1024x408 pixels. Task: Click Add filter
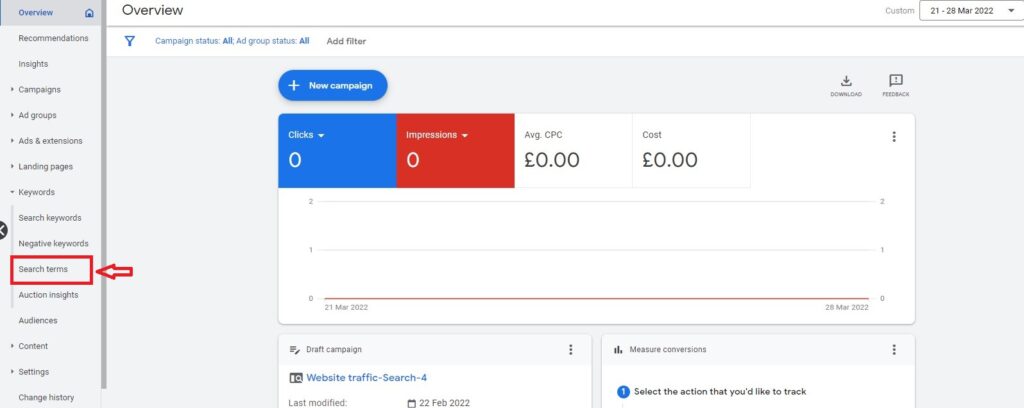point(346,41)
